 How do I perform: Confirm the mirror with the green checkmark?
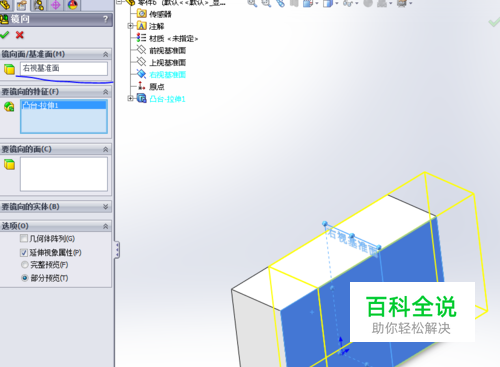4,35
